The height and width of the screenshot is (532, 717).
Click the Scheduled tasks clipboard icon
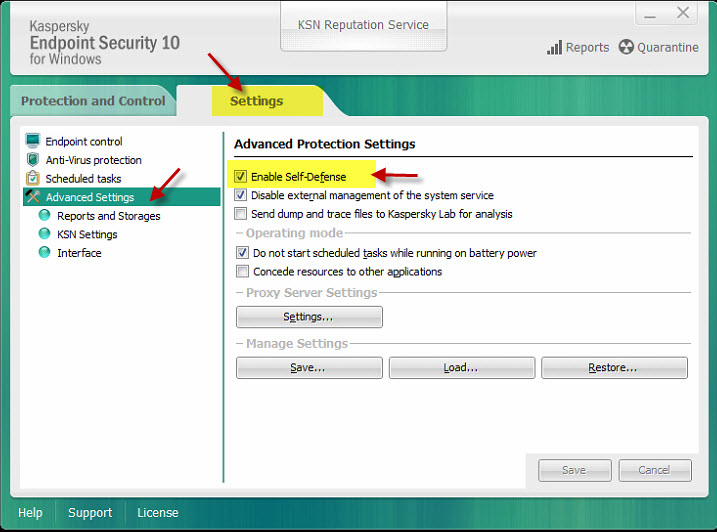pyautogui.click(x=32, y=178)
